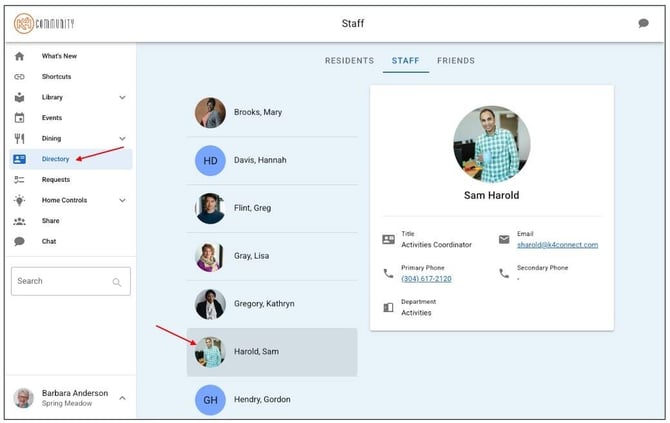
Task: Expand the Library submenu chevron
Action: [122, 97]
